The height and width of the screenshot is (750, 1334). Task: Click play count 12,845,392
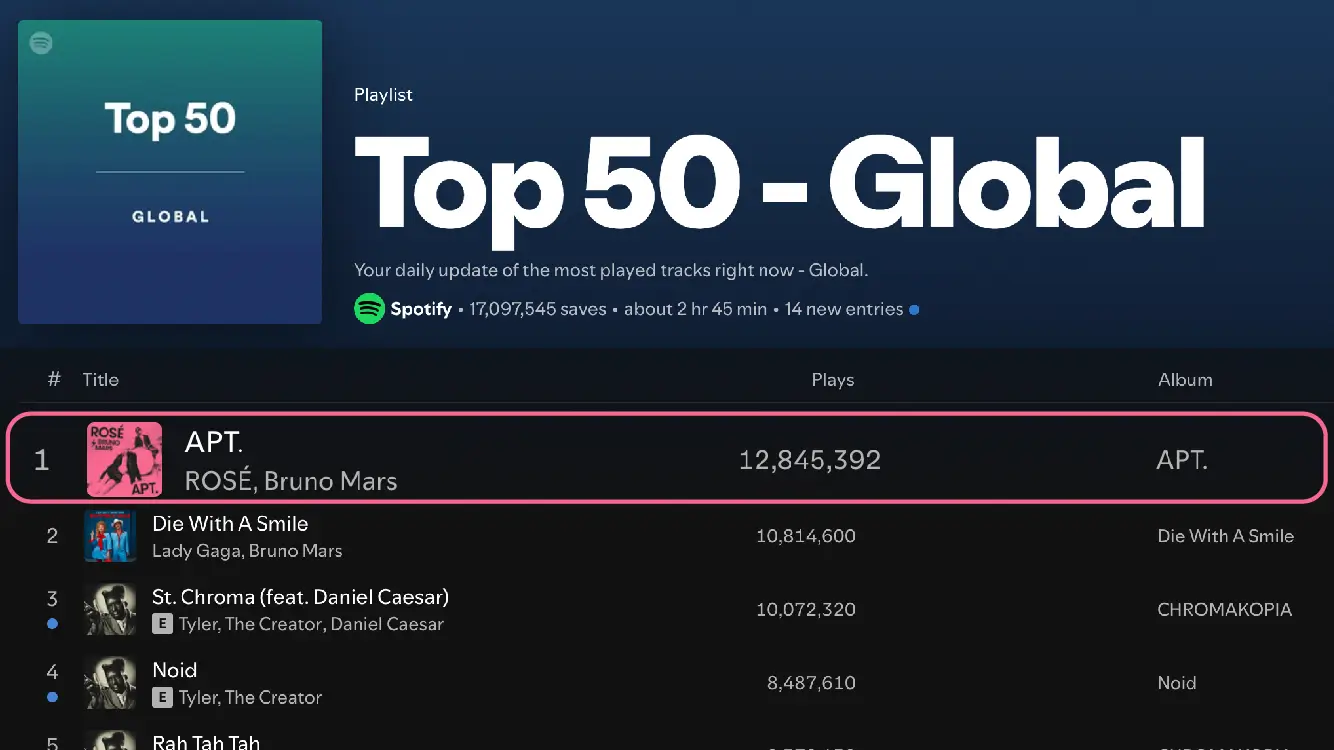[x=810, y=460]
